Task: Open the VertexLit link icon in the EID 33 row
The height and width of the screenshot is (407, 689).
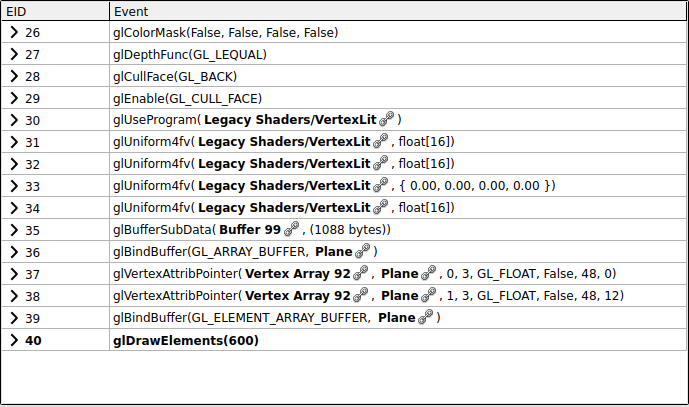Action: pos(380,185)
